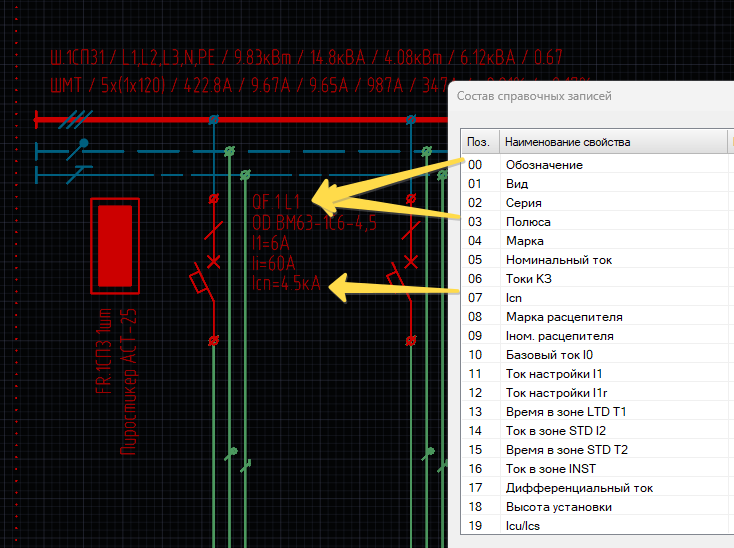Select row 00 Обозначение in the property list
734x548 pixels.
598,165
